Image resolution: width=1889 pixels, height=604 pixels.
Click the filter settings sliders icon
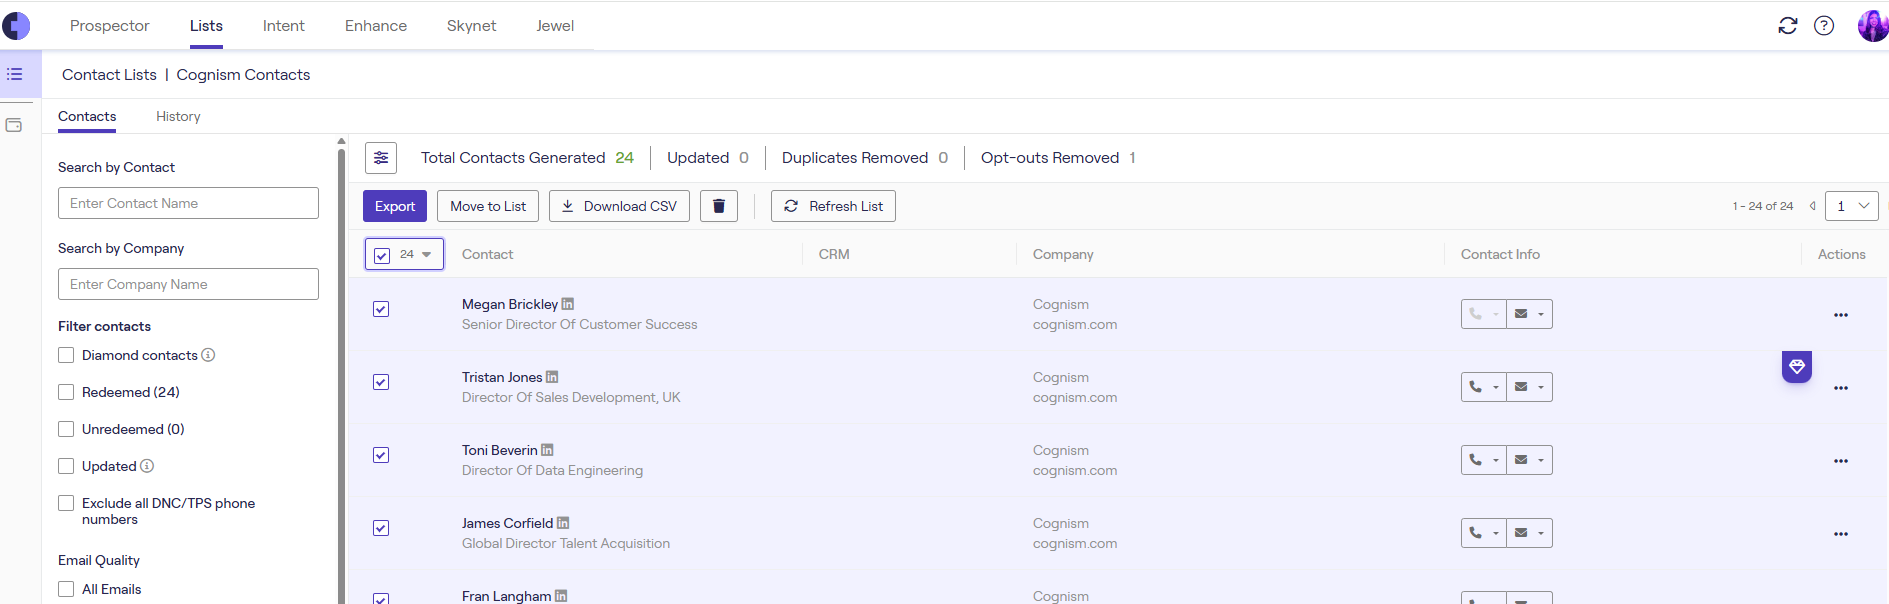pos(381,158)
